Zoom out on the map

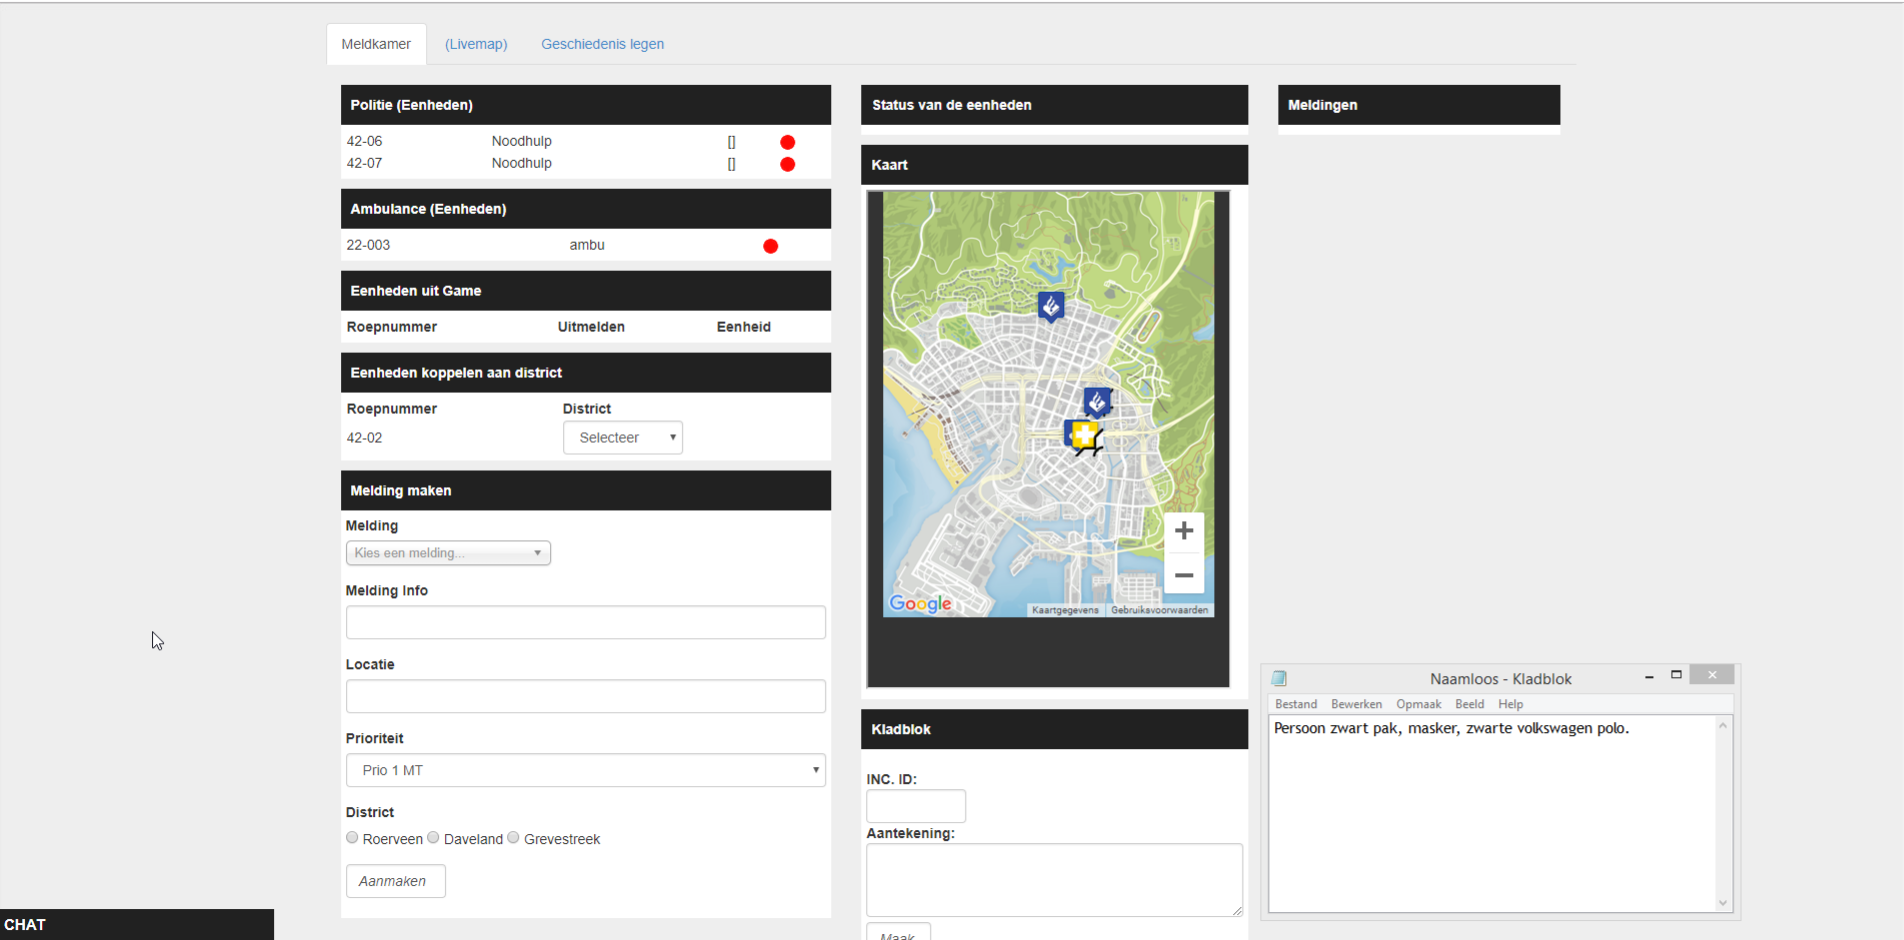pos(1184,575)
